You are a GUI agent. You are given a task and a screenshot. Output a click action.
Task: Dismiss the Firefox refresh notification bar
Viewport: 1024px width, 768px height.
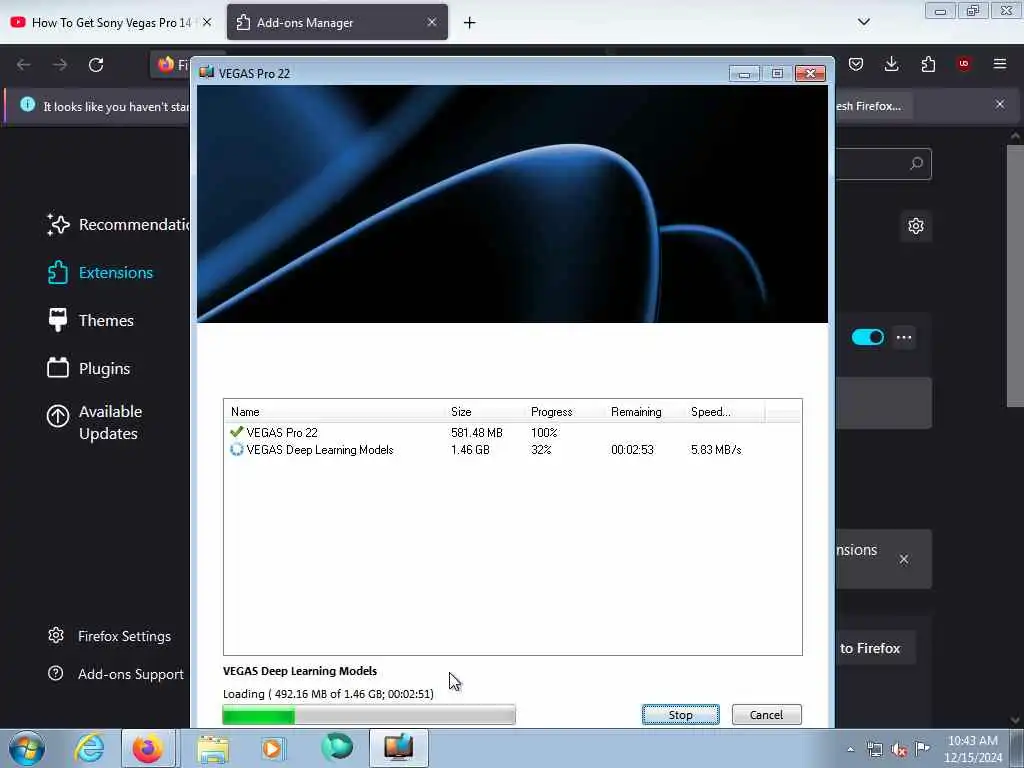tap(1000, 104)
